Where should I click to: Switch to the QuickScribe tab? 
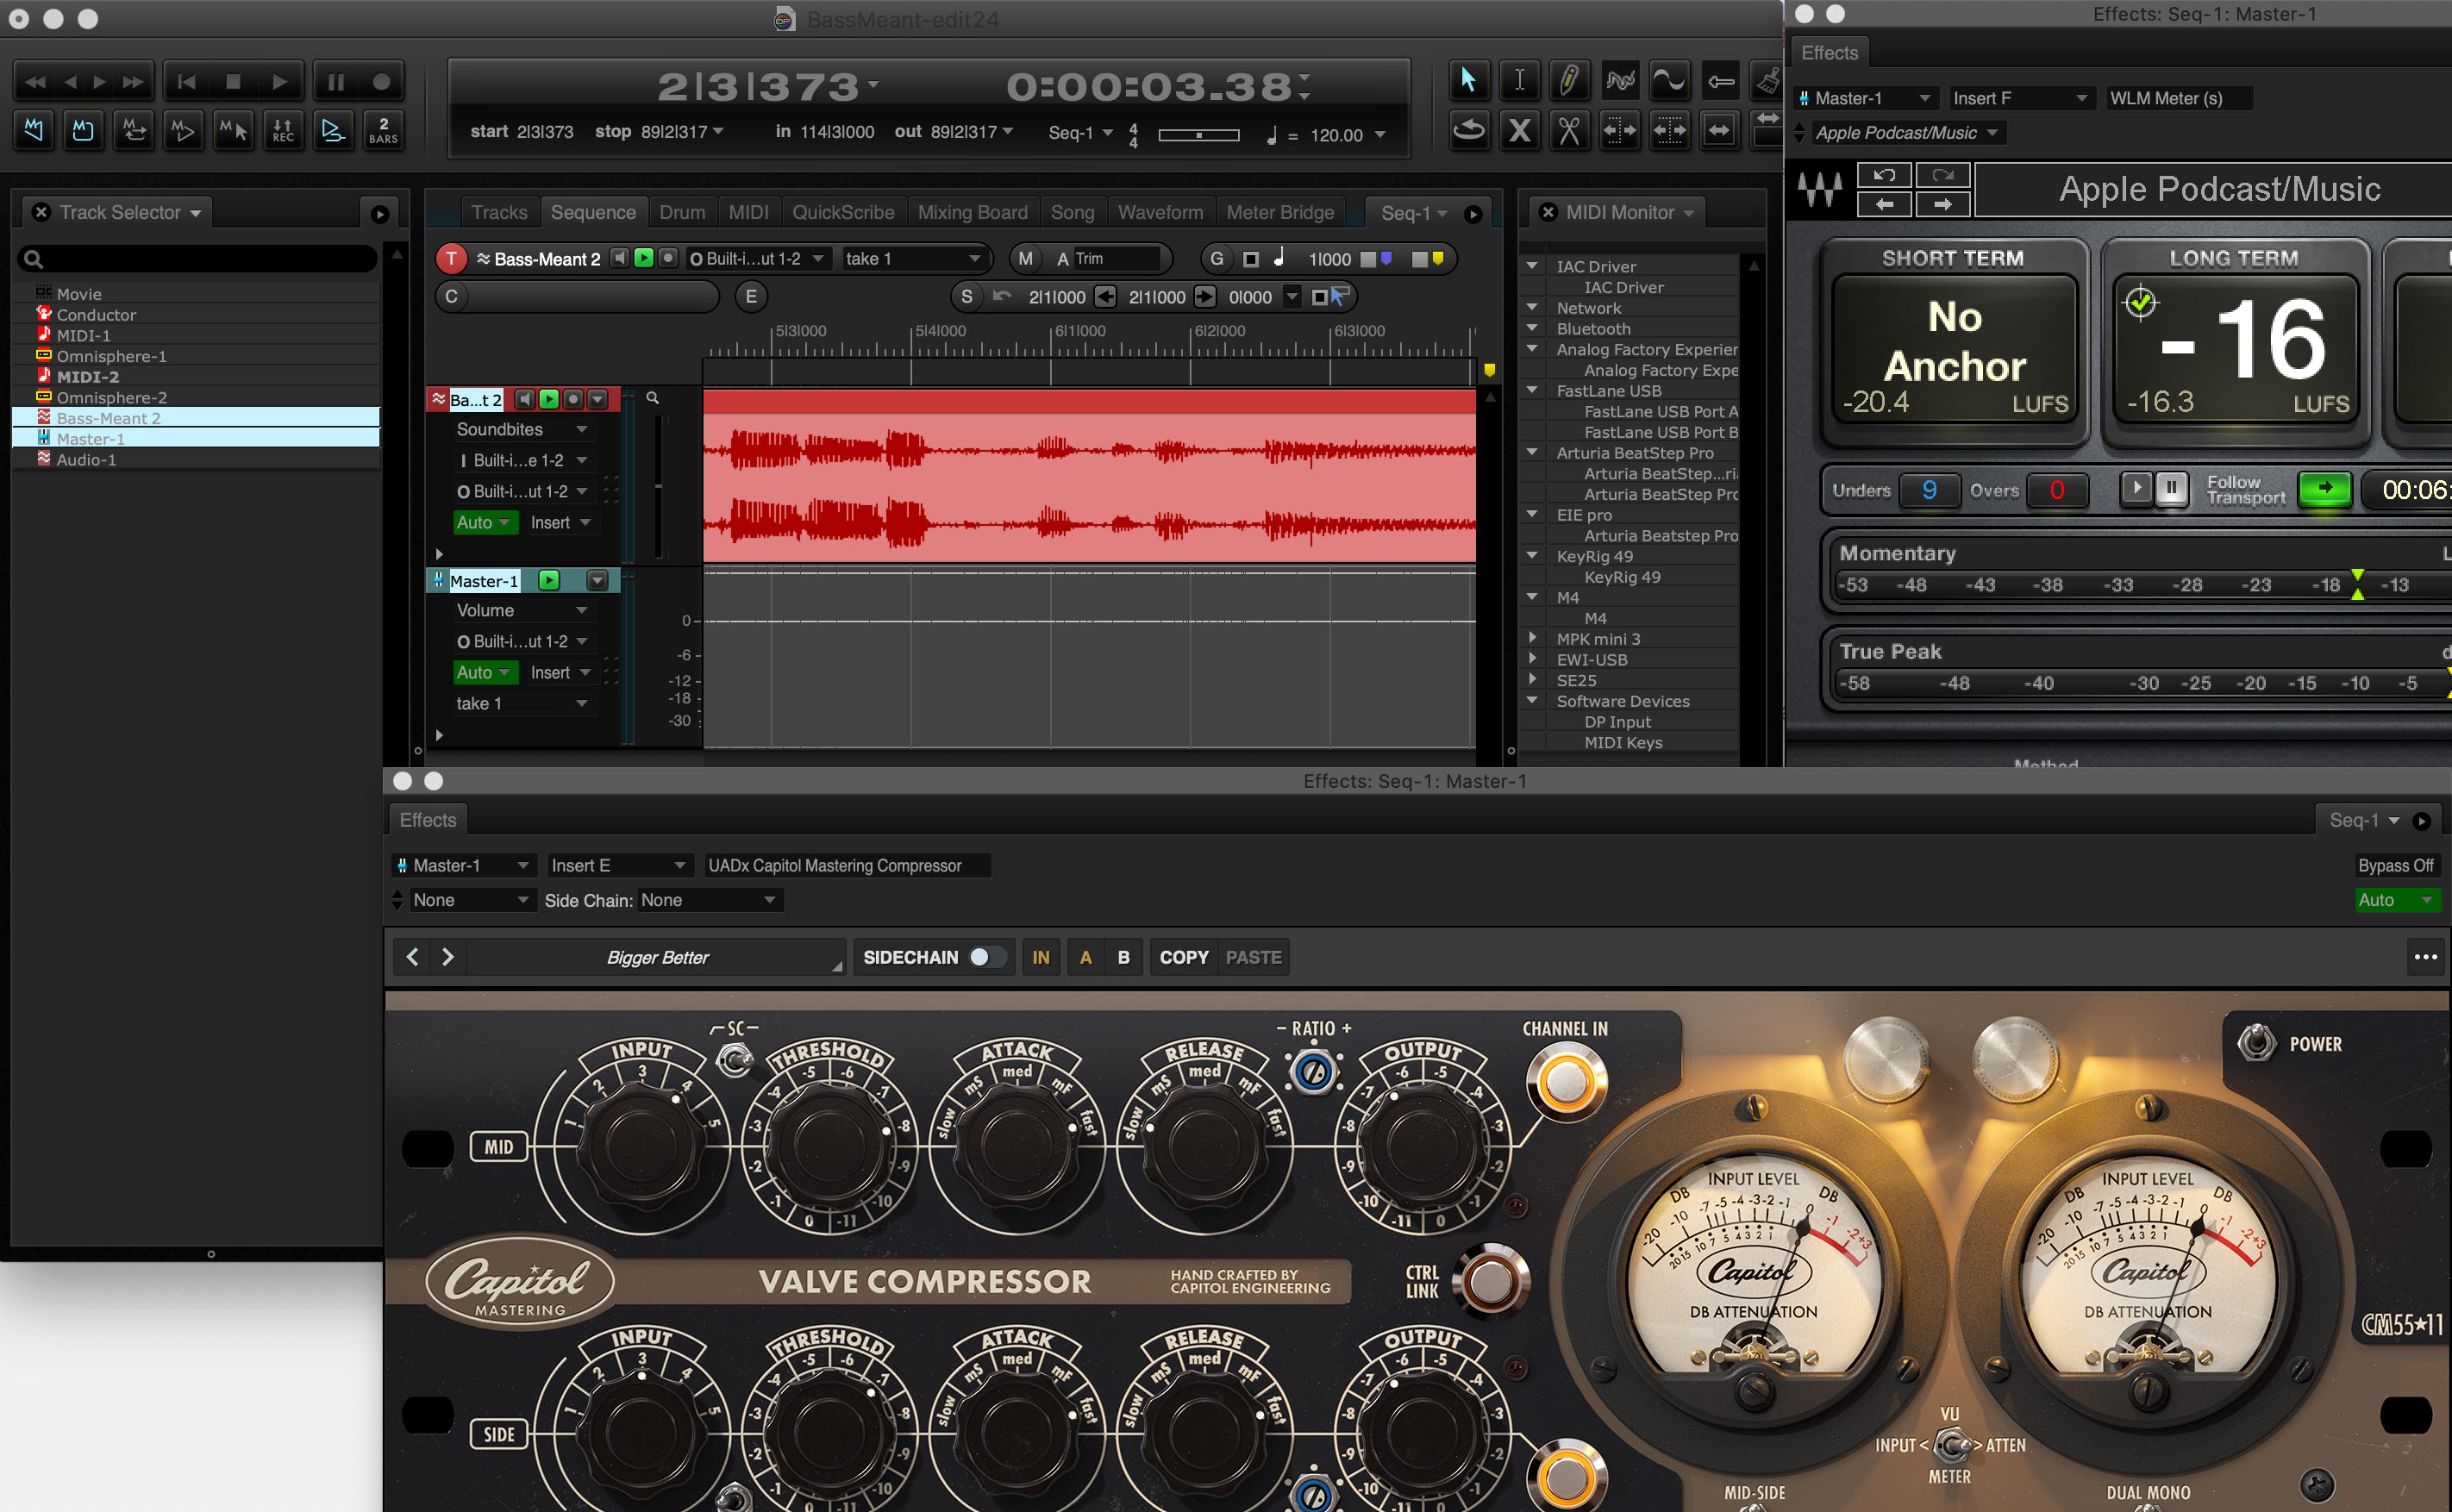[x=843, y=212]
